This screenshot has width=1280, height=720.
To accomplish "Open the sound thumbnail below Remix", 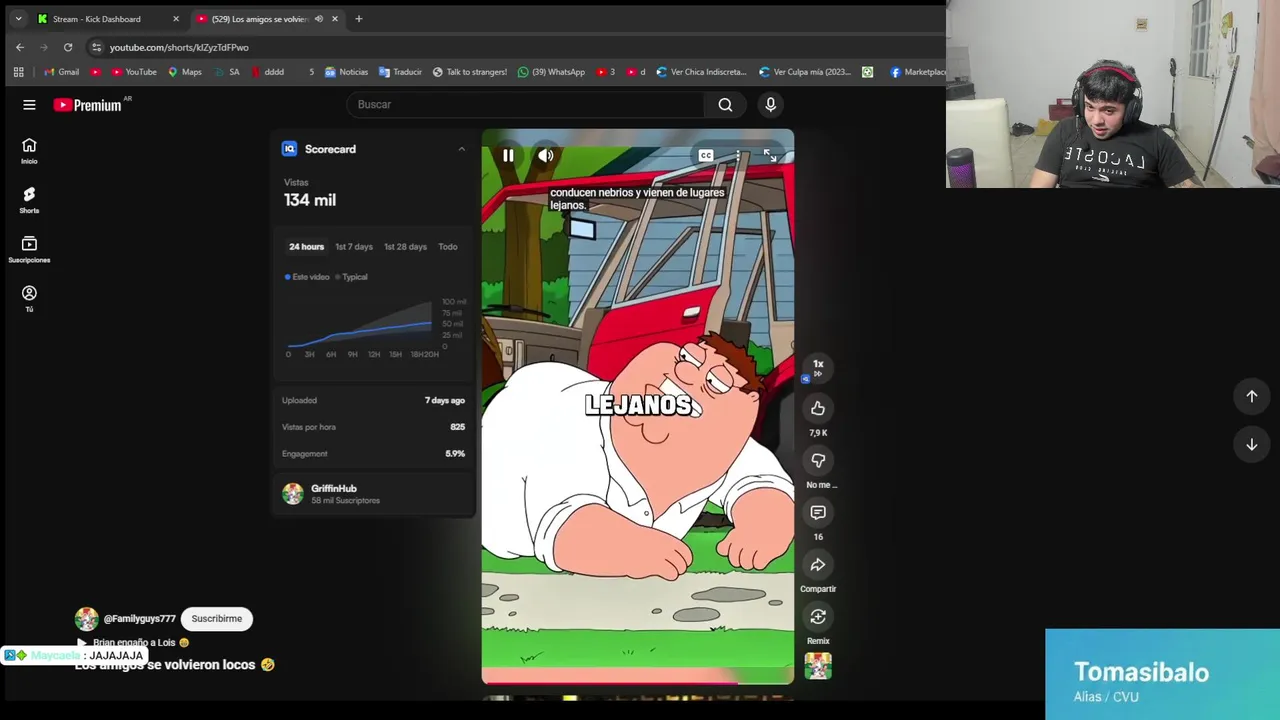I will 818,666.
